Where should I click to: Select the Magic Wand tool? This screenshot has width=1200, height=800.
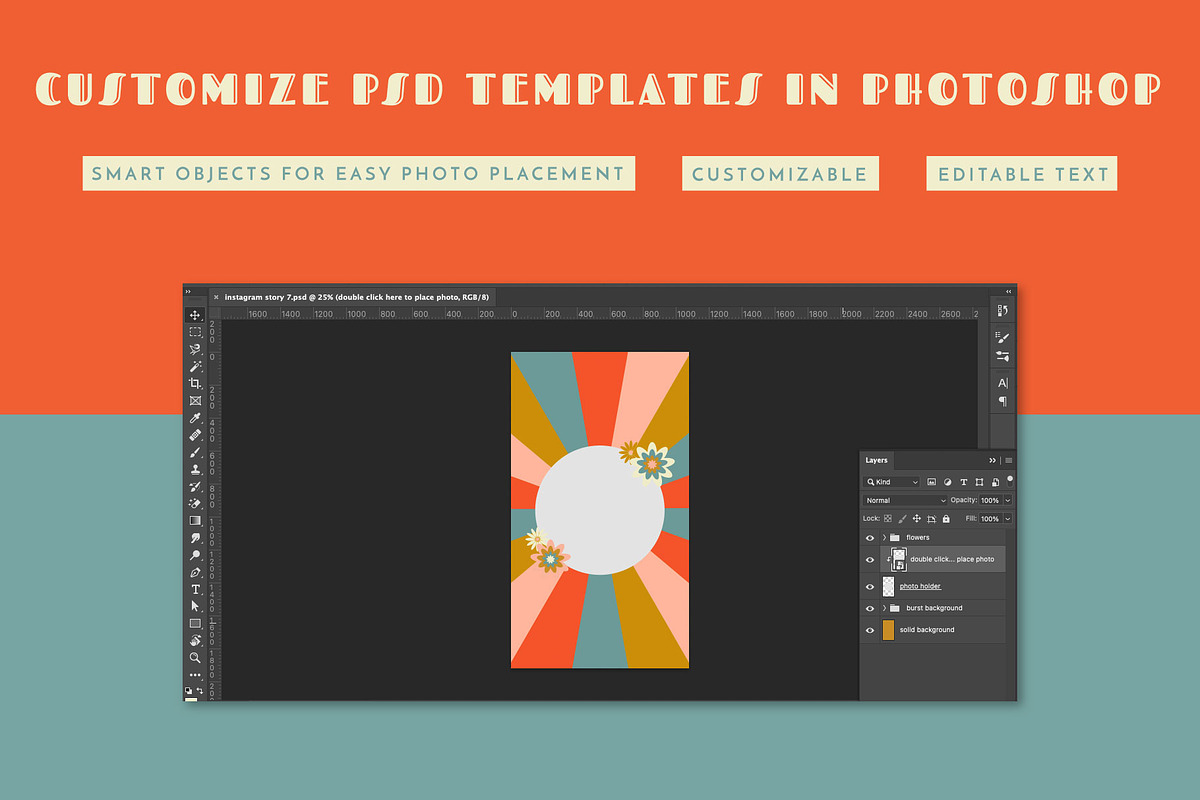195,366
